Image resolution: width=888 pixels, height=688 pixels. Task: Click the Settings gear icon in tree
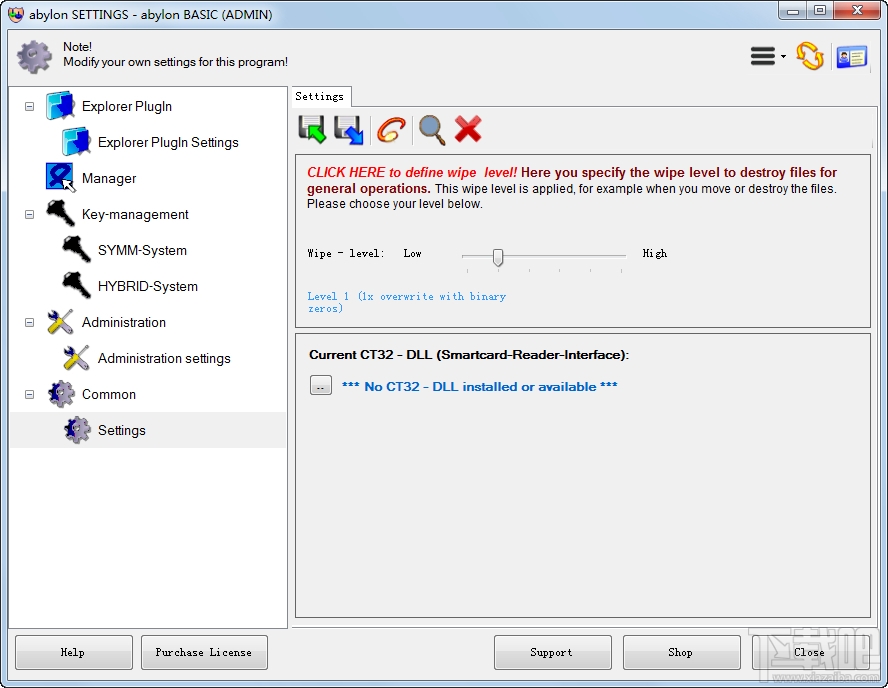pos(76,430)
